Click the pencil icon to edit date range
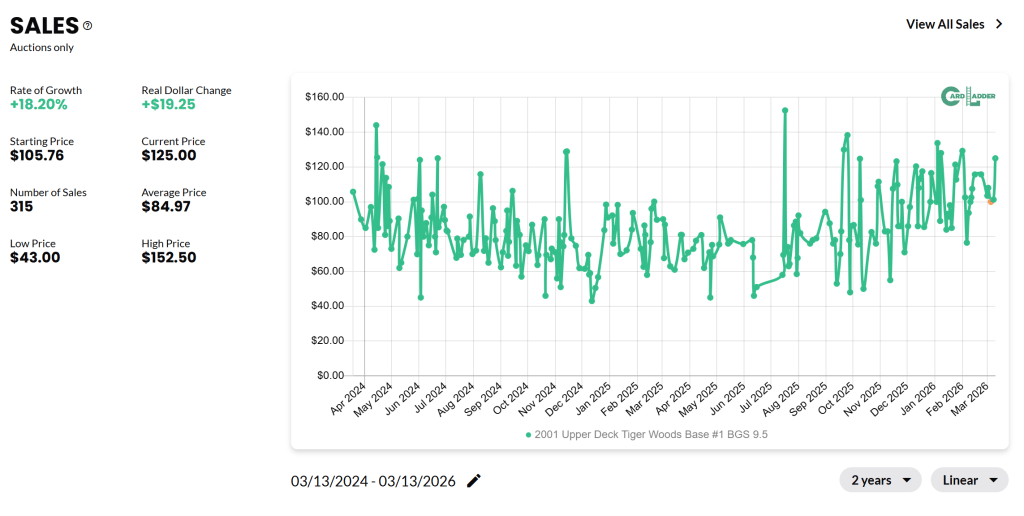Image resolution: width=1024 pixels, height=516 pixels. click(x=474, y=481)
